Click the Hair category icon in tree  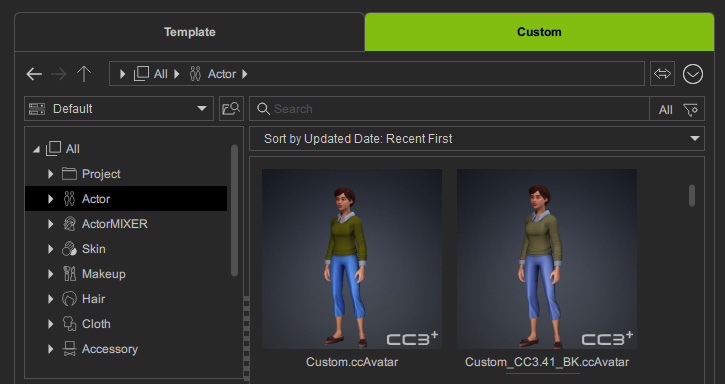point(69,299)
